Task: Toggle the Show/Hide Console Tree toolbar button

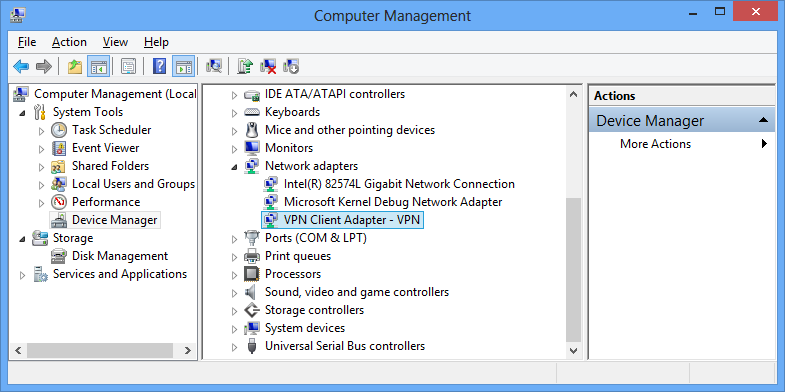Action: click(x=98, y=66)
